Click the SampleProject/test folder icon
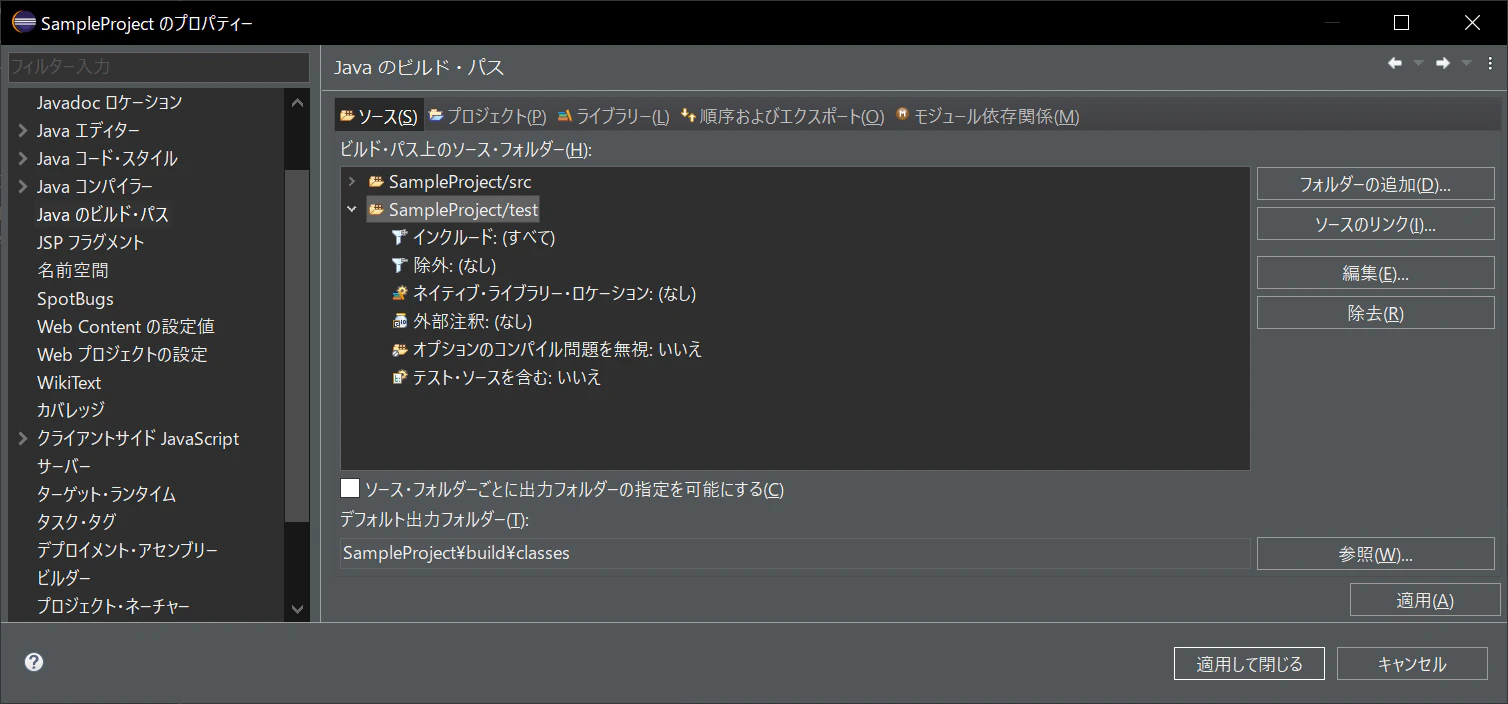Viewport: 1508px width, 704px height. [x=376, y=210]
